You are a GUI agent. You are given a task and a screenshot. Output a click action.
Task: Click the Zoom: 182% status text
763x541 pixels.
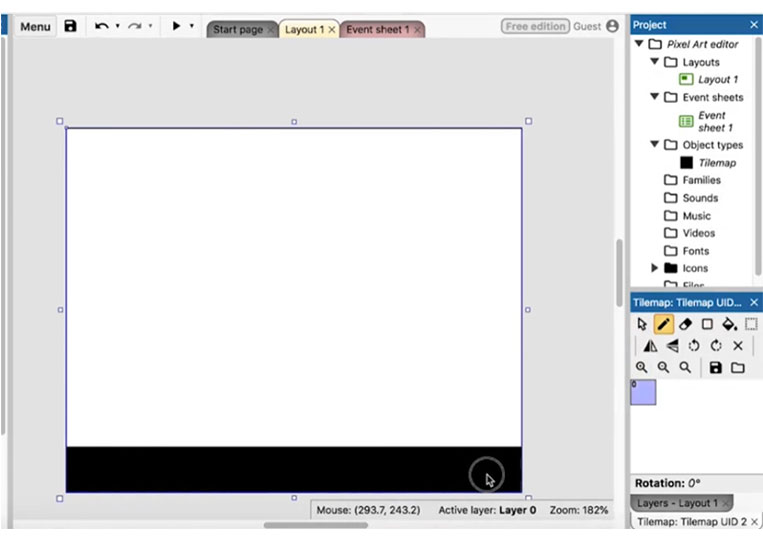[x=579, y=510]
